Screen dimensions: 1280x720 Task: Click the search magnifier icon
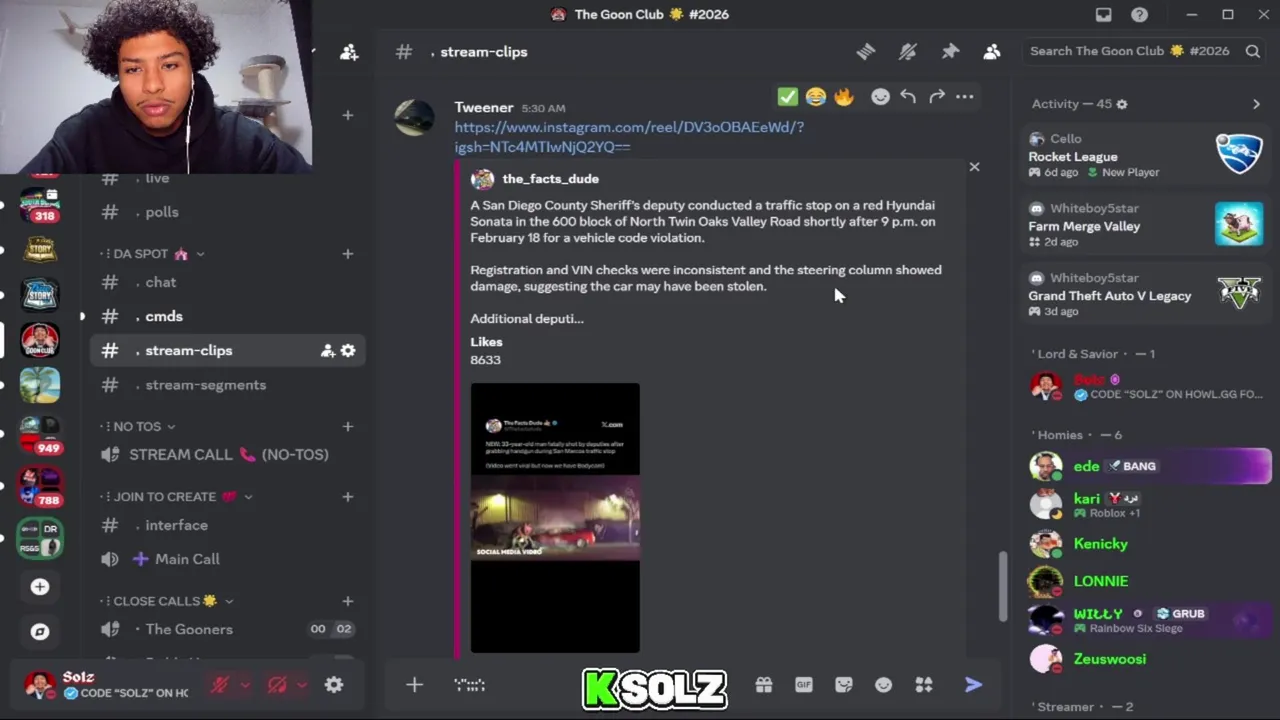coord(1252,51)
